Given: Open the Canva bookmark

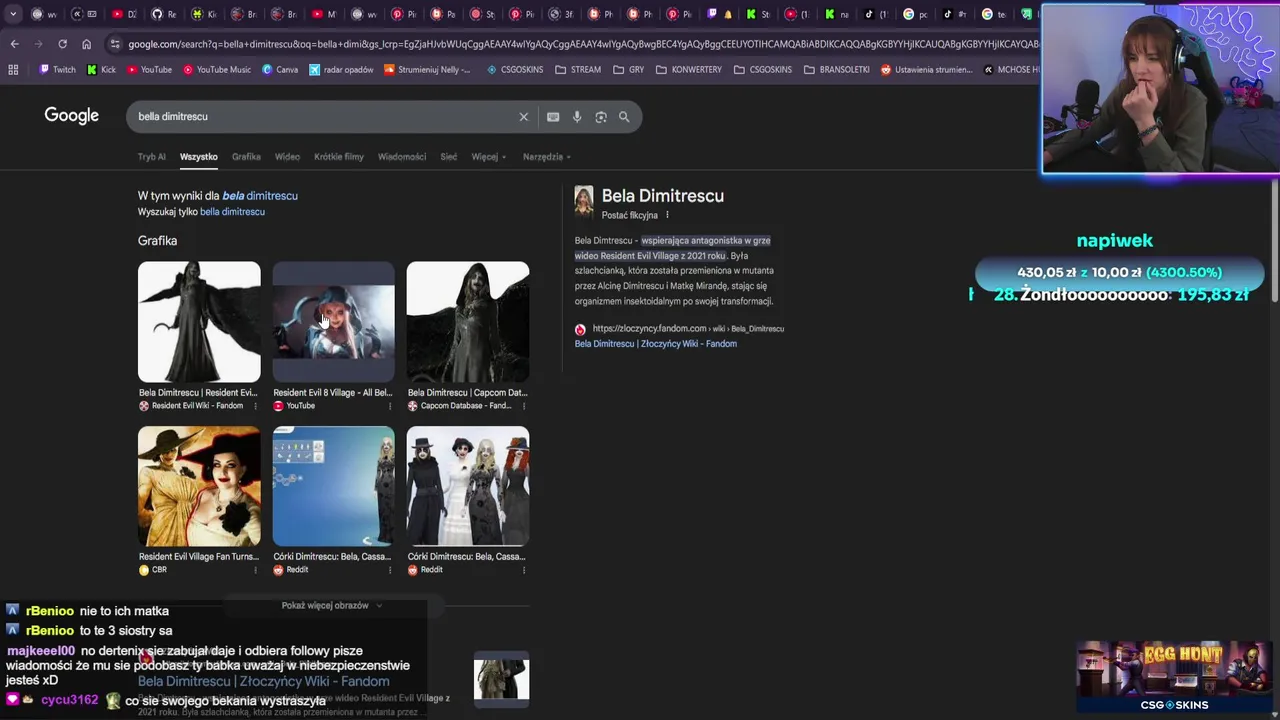Looking at the screenshot, I should coord(280,70).
